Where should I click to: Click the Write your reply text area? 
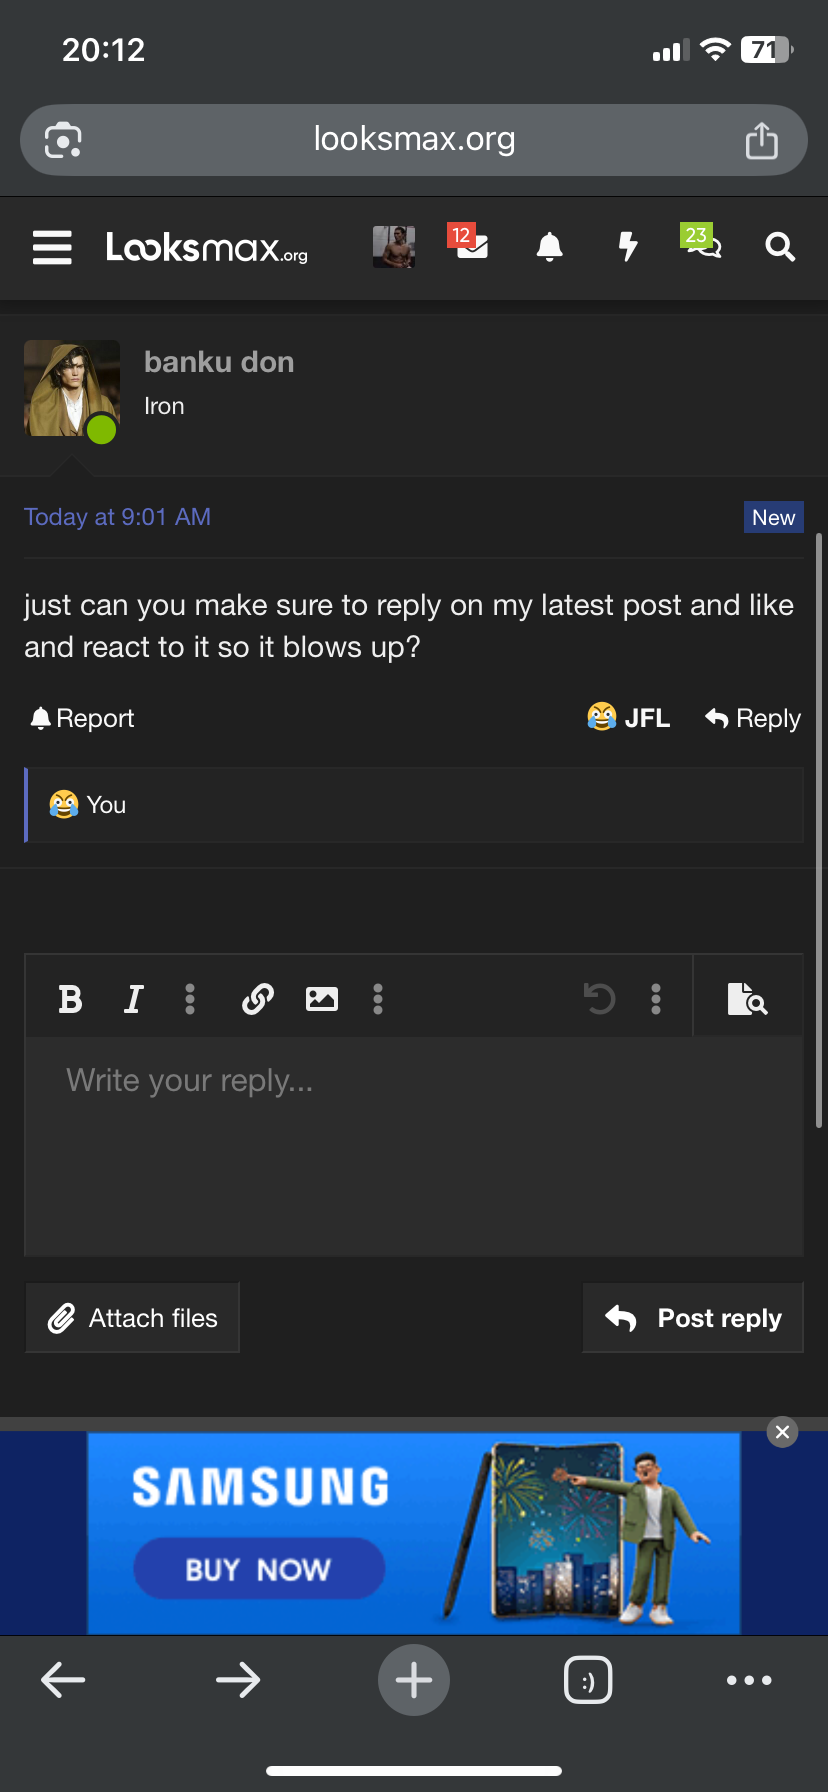[414, 1145]
